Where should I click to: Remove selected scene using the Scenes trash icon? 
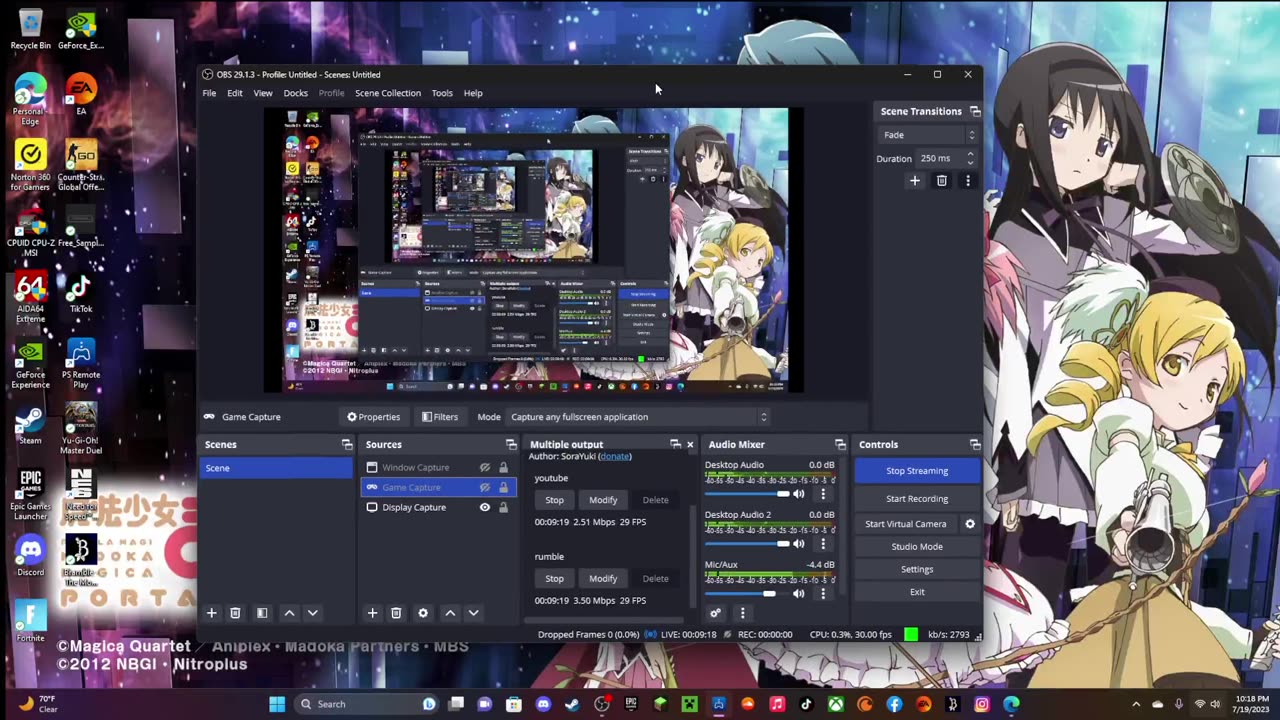click(x=235, y=613)
